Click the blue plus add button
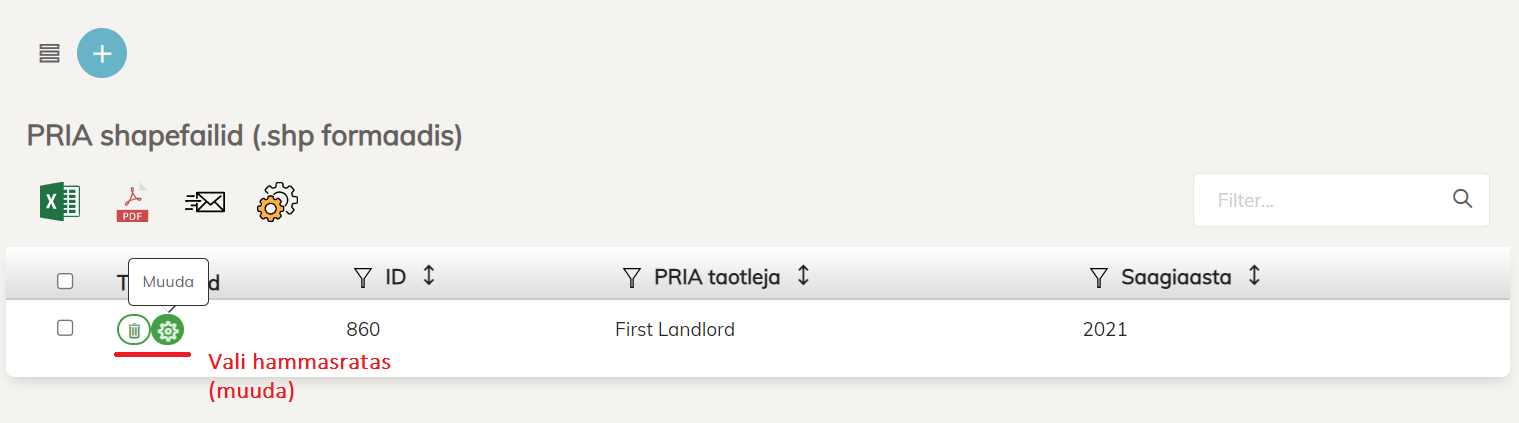The height and width of the screenshot is (423, 1519). pos(102,53)
